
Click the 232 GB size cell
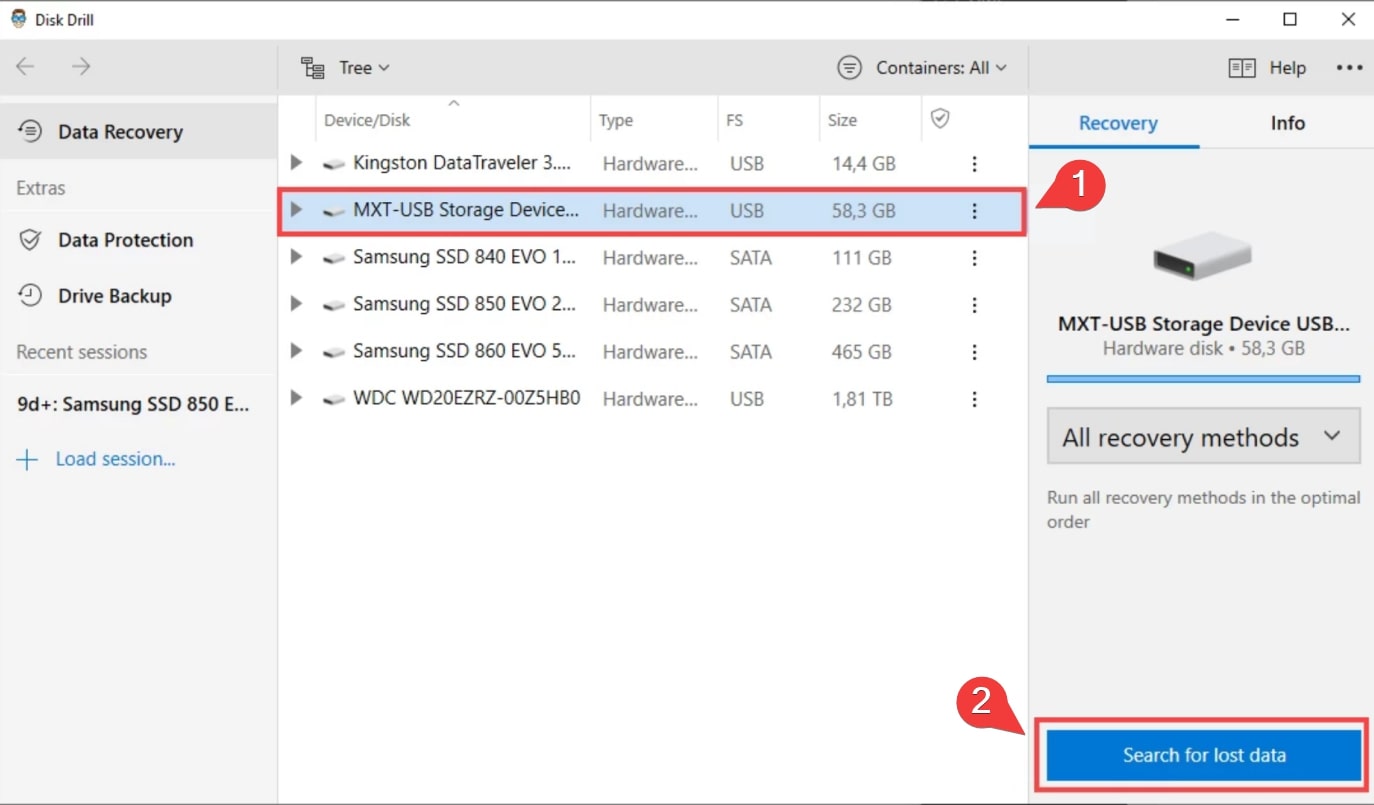861,304
